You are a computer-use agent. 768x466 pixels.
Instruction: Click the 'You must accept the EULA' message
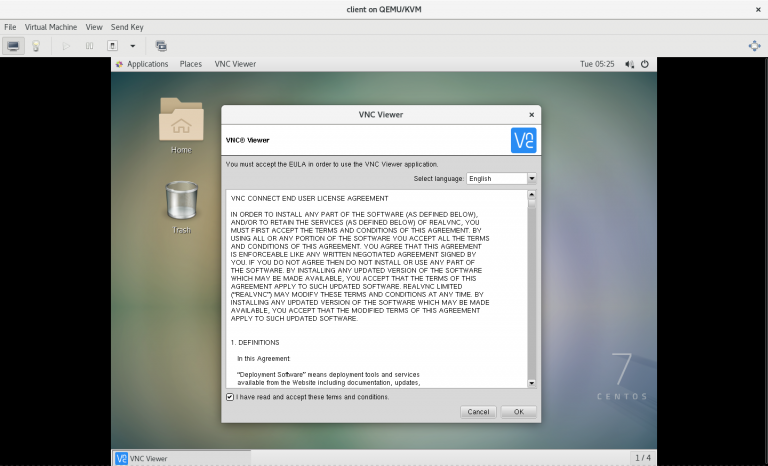coord(332,164)
